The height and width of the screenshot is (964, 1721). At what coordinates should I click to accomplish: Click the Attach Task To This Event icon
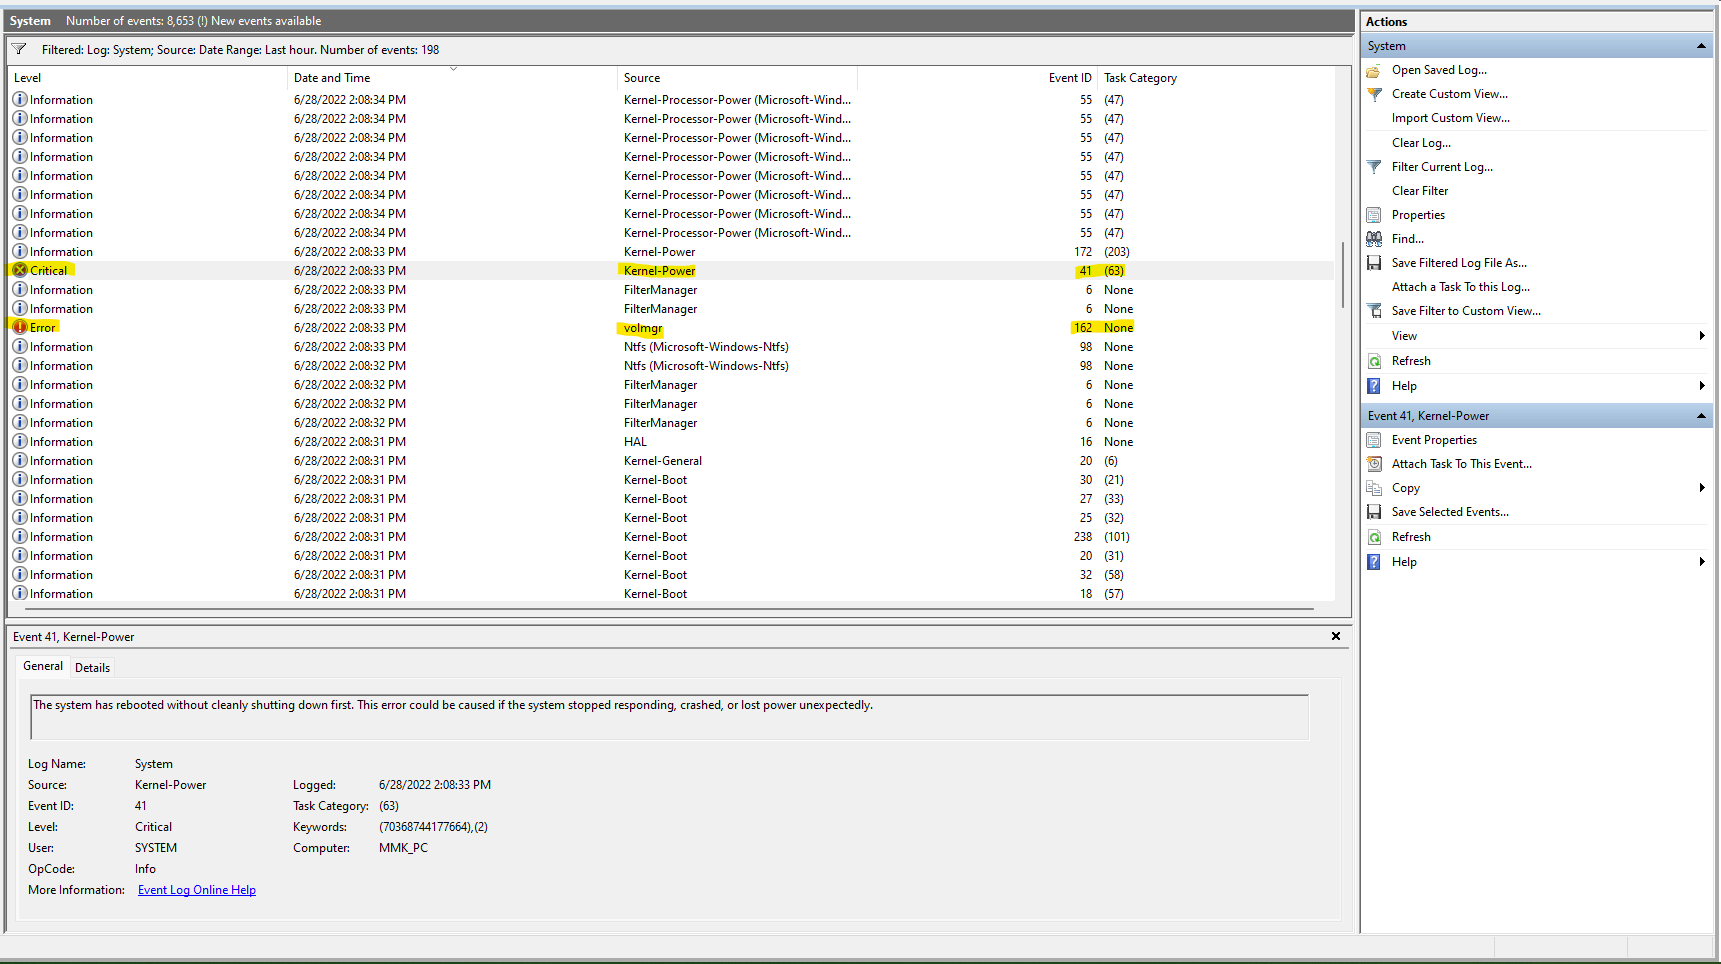point(1374,464)
